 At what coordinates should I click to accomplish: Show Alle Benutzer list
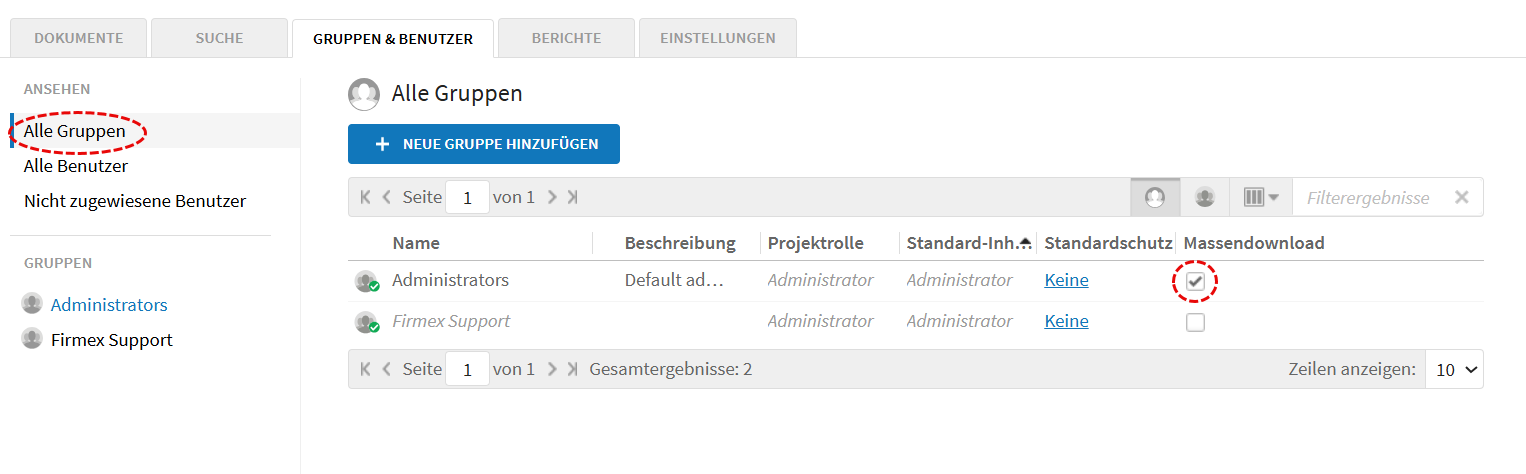(76, 166)
